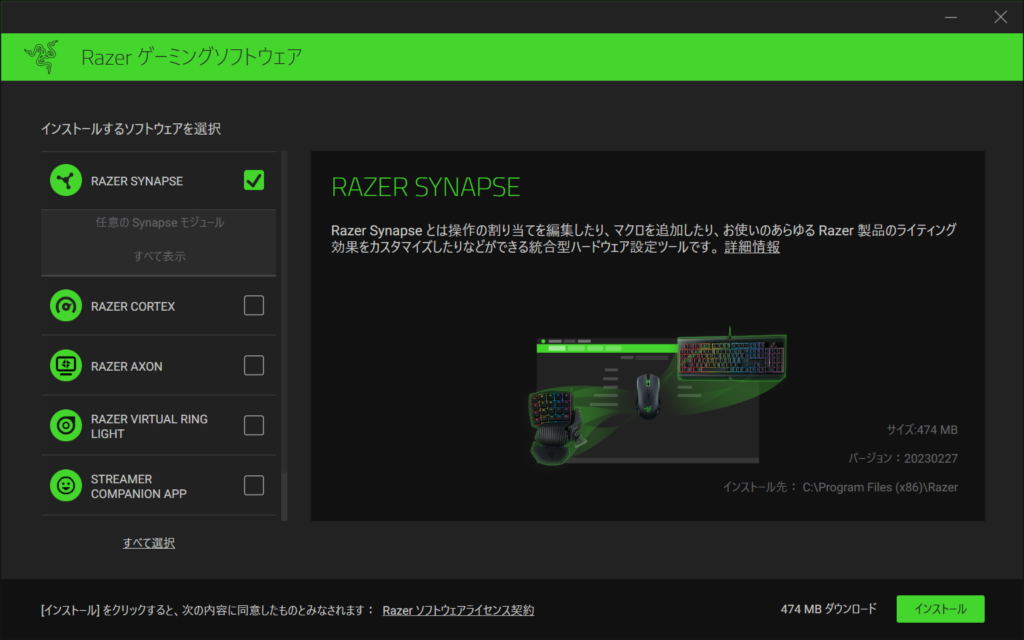
Task: Tick the Razer Axon checkbox
Action: (254, 365)
